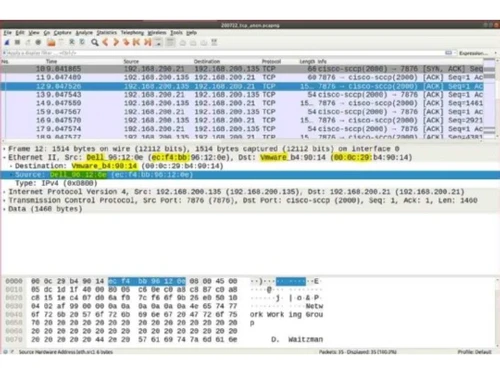Reload this capture file icon
The image size is (500, 375).
[82, 42]
